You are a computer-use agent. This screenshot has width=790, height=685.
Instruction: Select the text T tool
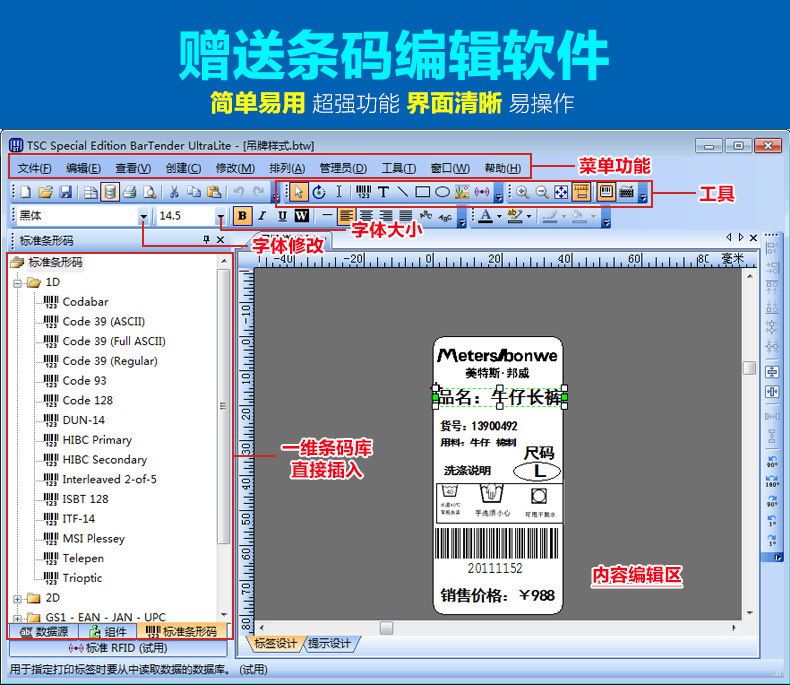pos(383,192)
